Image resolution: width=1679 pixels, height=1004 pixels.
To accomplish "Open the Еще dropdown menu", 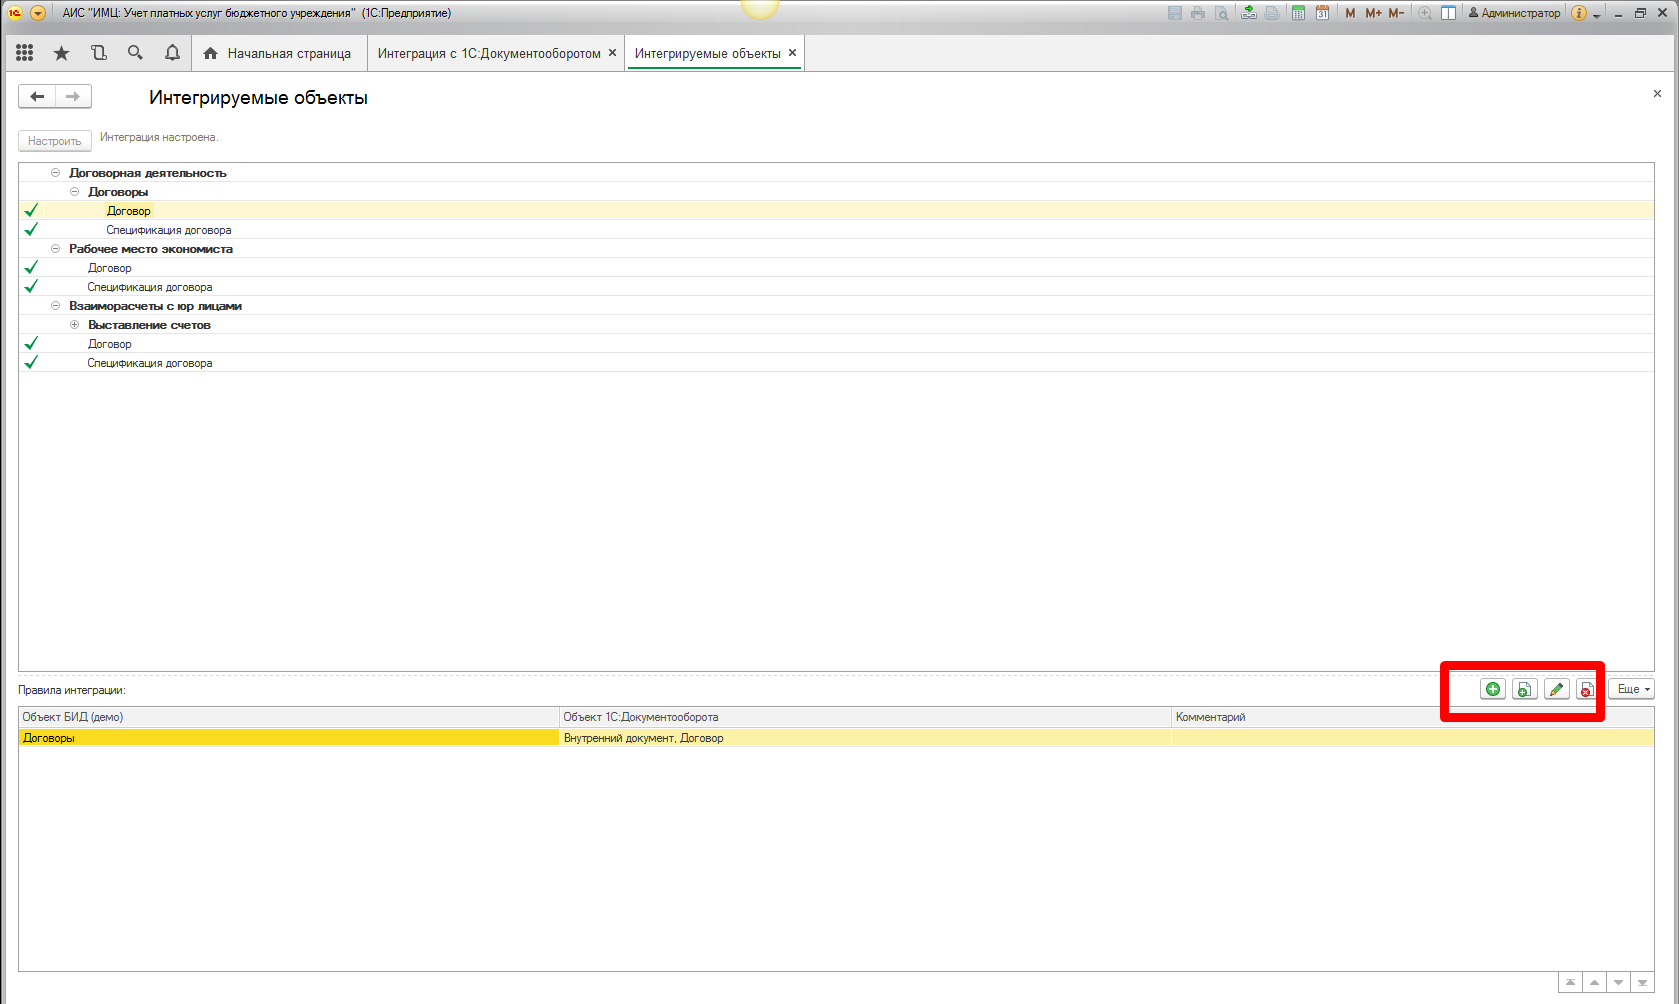I will coord(1631,689).
